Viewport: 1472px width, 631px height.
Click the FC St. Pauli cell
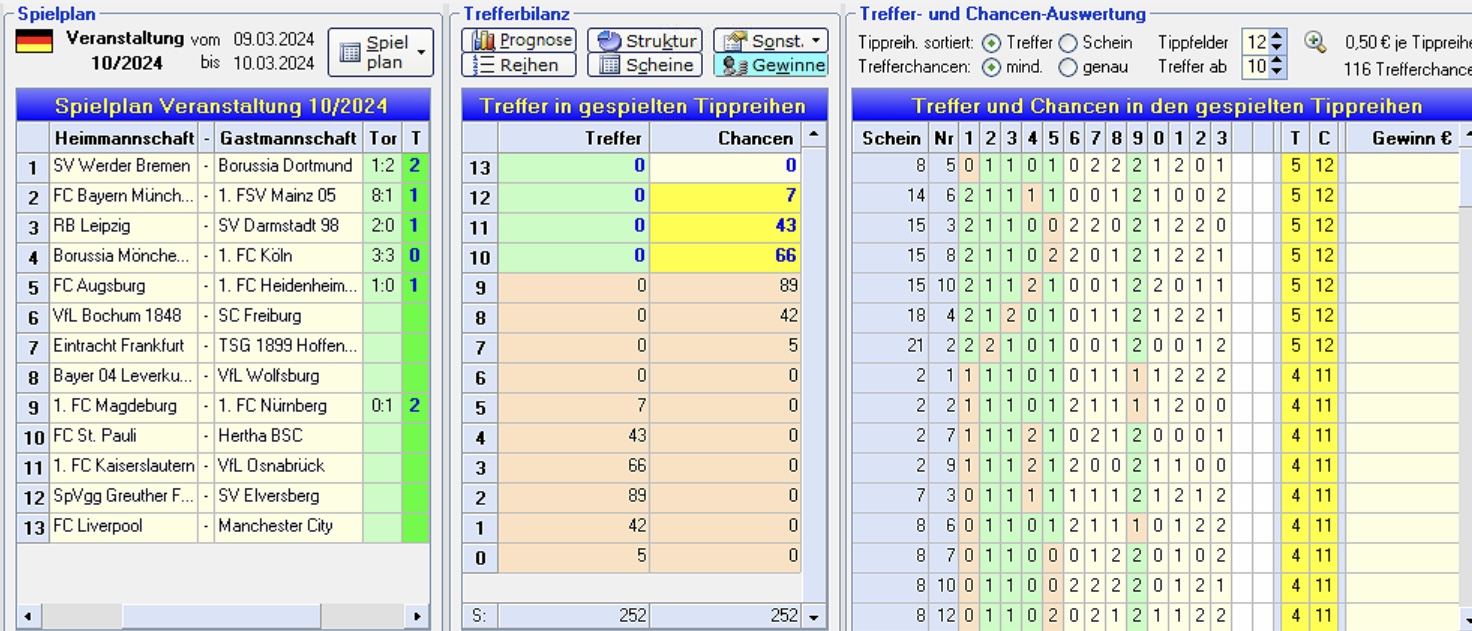pyautogui.click(x=124, y=436)
